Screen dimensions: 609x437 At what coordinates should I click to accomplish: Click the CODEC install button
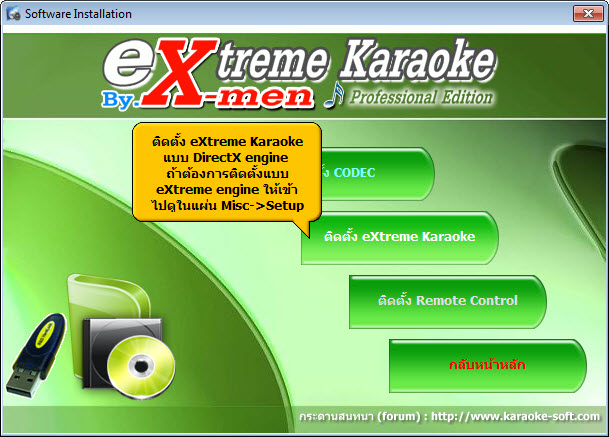377,174
